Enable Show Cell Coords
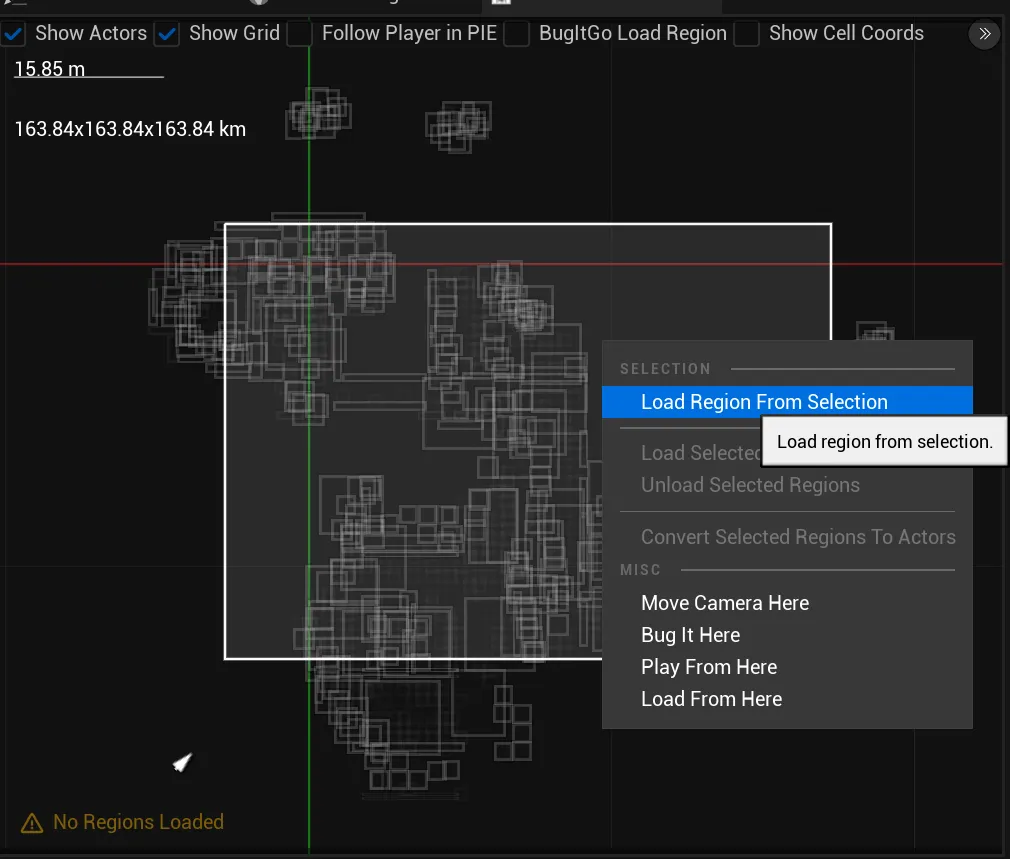Screen dimensions: 1010x859 point(746,33)
